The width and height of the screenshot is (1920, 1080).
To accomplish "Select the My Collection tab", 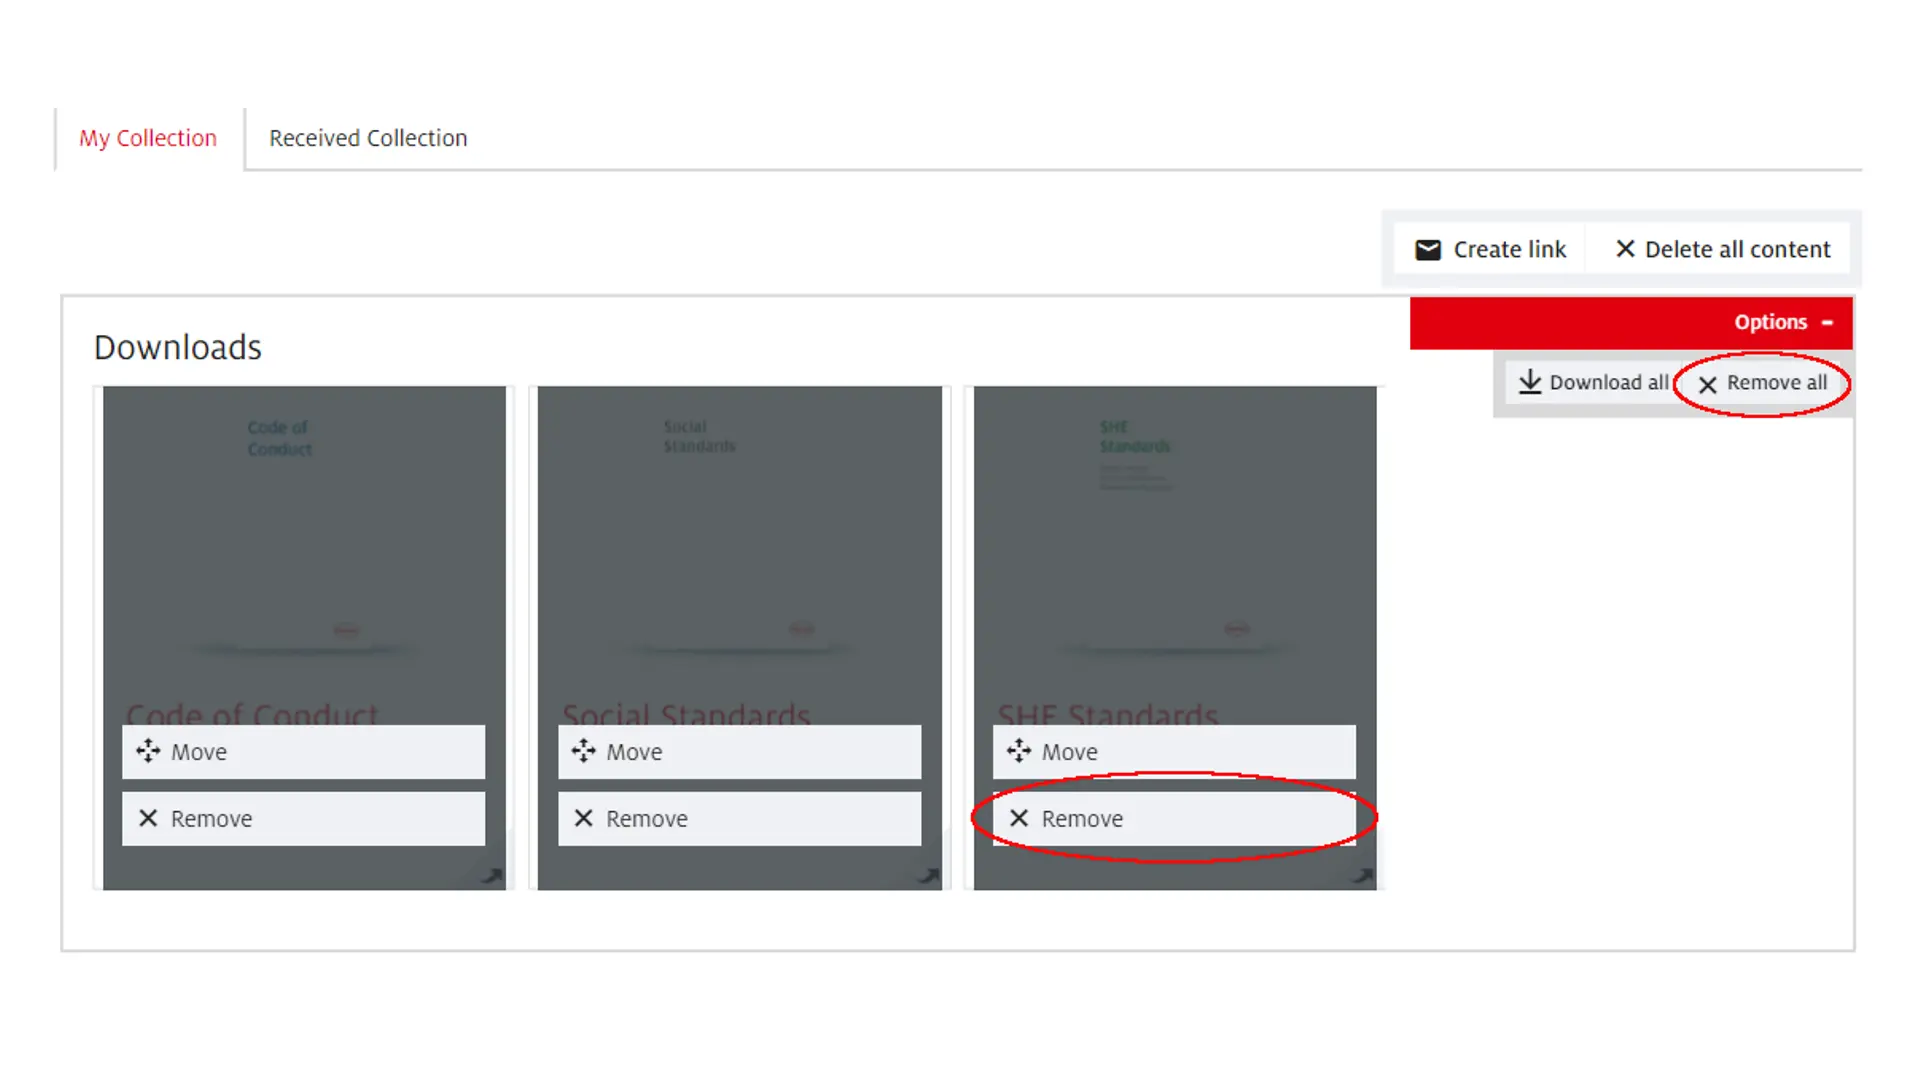I will click(148, 136).
